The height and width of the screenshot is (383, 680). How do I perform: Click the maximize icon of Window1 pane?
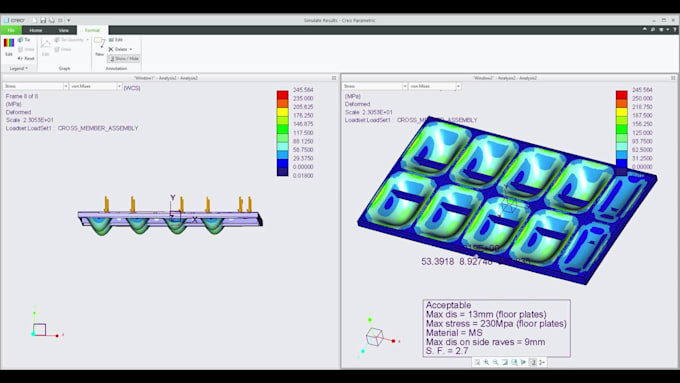[334, 78]
